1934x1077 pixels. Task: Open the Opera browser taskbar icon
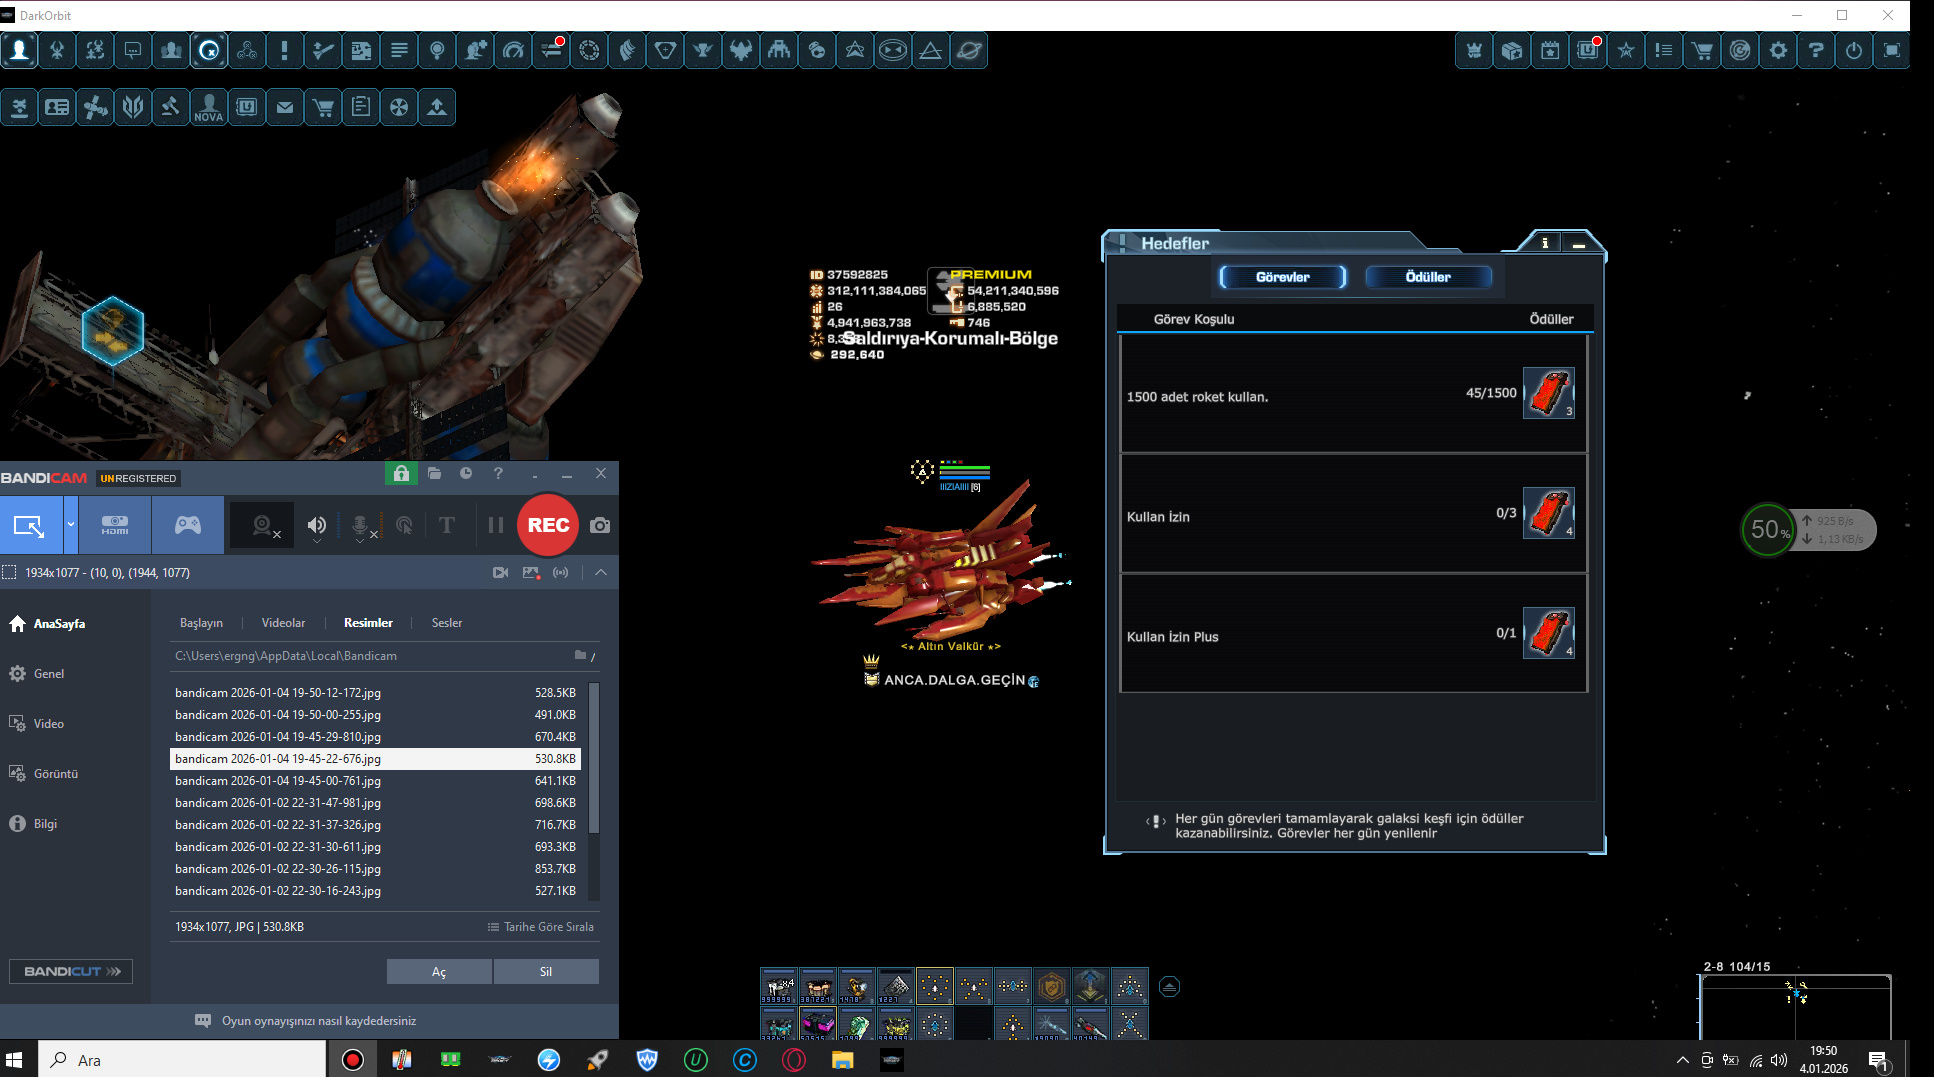tap(794, 1060)
